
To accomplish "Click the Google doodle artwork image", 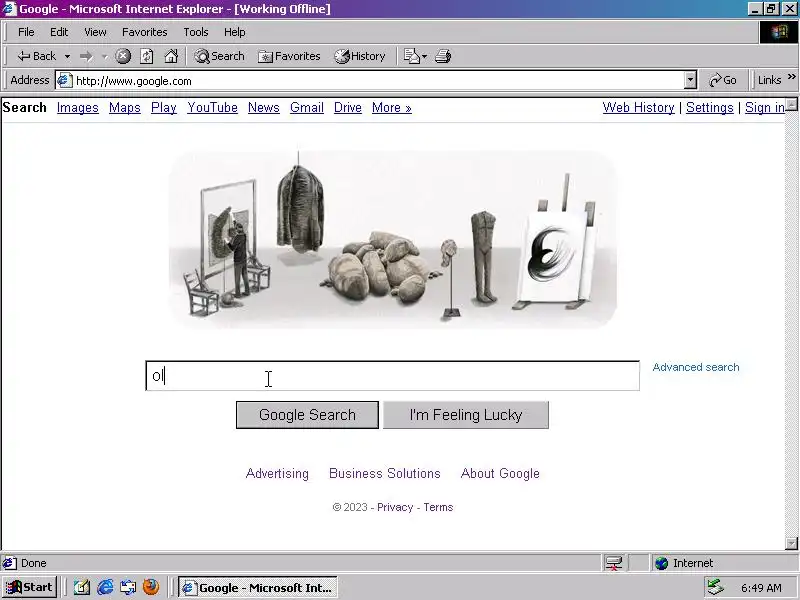I will [x=392, y=239].
